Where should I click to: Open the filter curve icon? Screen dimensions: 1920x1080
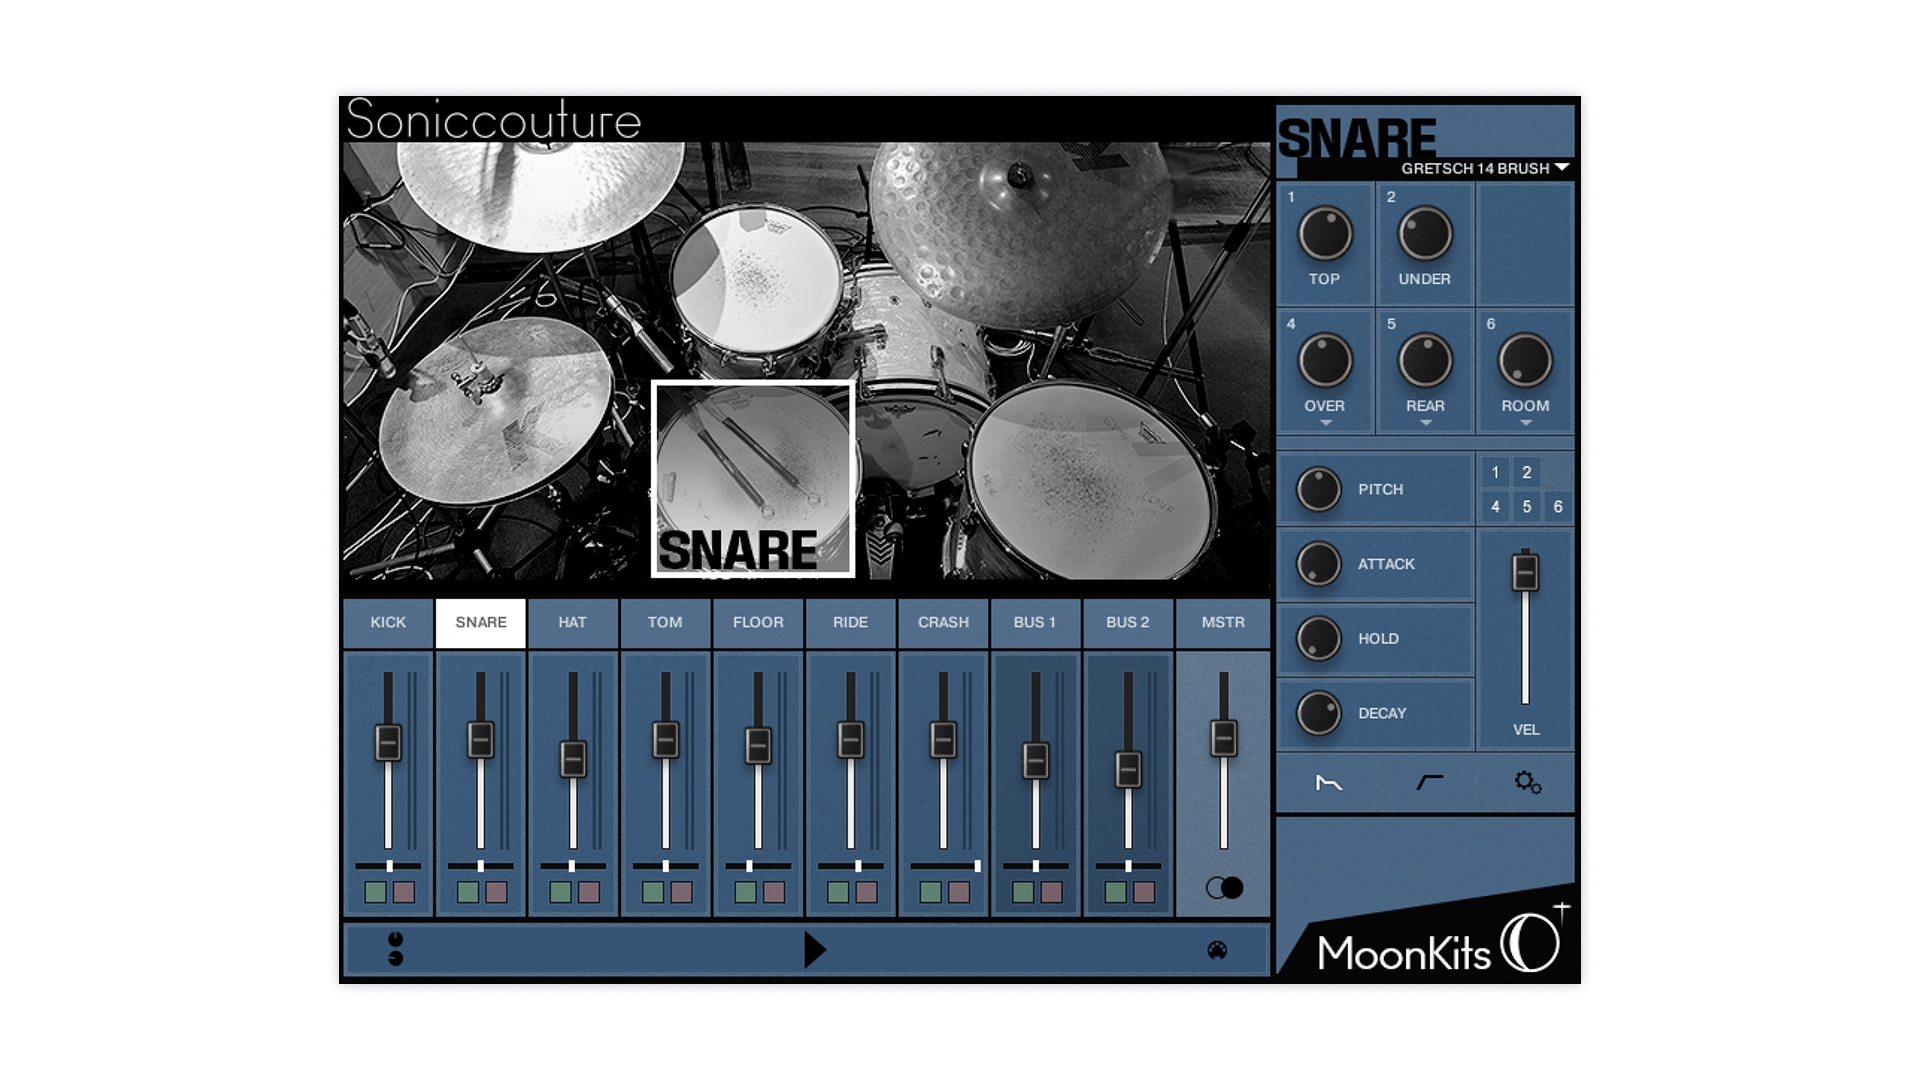point(1429,782)
